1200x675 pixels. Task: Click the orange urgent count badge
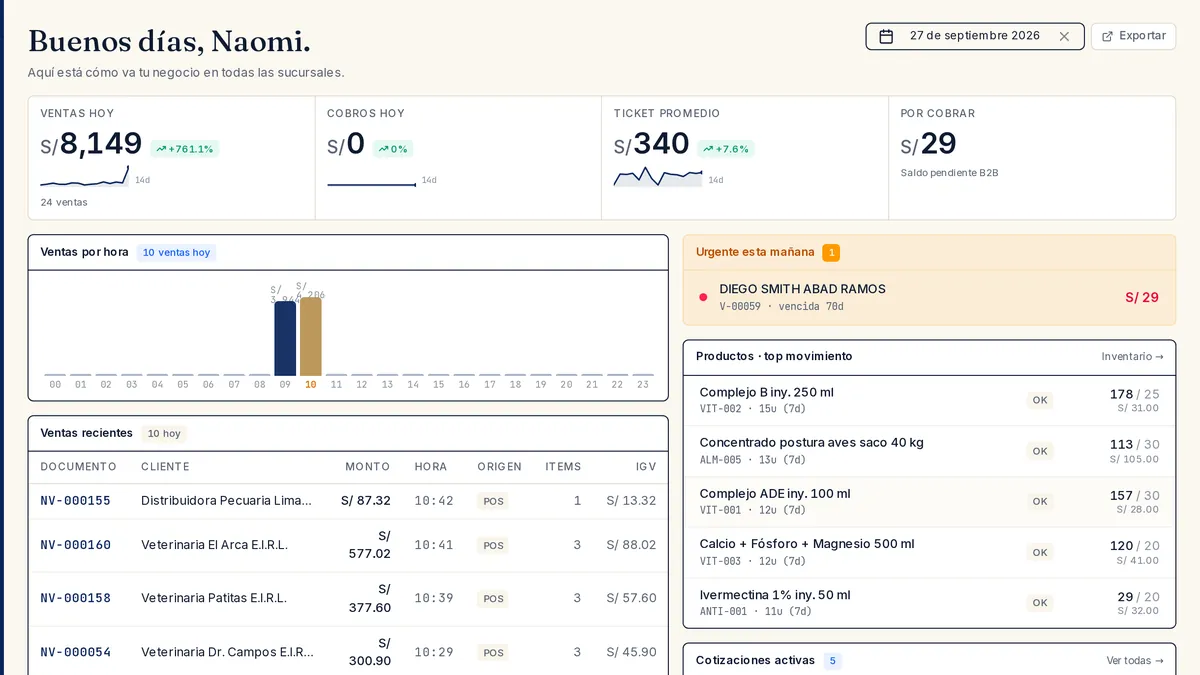coord(831,253)
